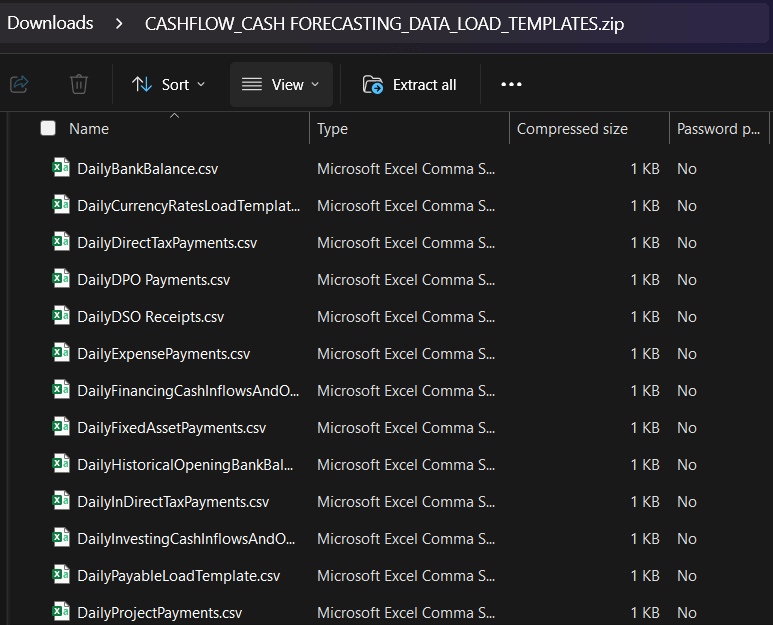Click the DailyFixedAssetPayments.csv file name
Viewport: 773px width, 625px height.
pos(172,428)
